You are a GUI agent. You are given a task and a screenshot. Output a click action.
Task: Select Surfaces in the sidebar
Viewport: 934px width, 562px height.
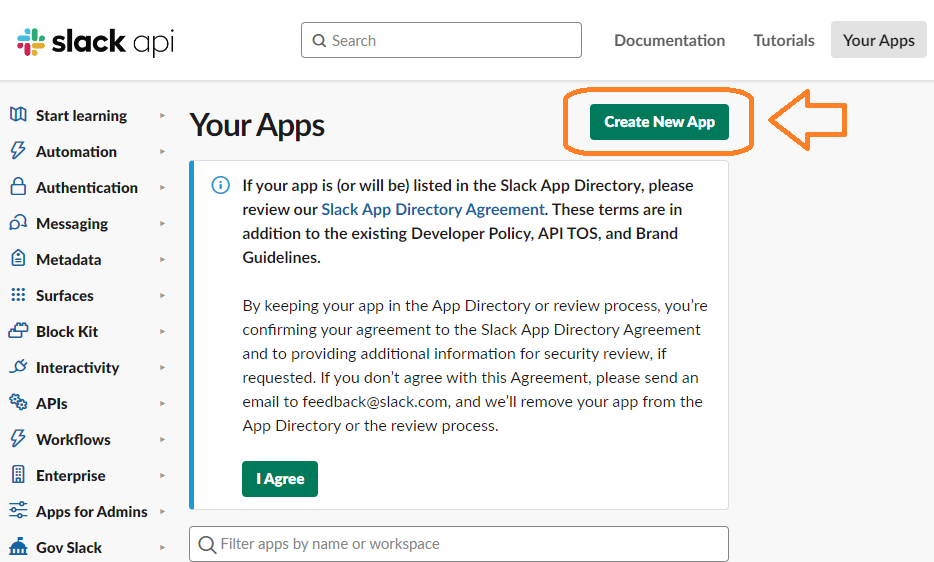tap(65, 296)
